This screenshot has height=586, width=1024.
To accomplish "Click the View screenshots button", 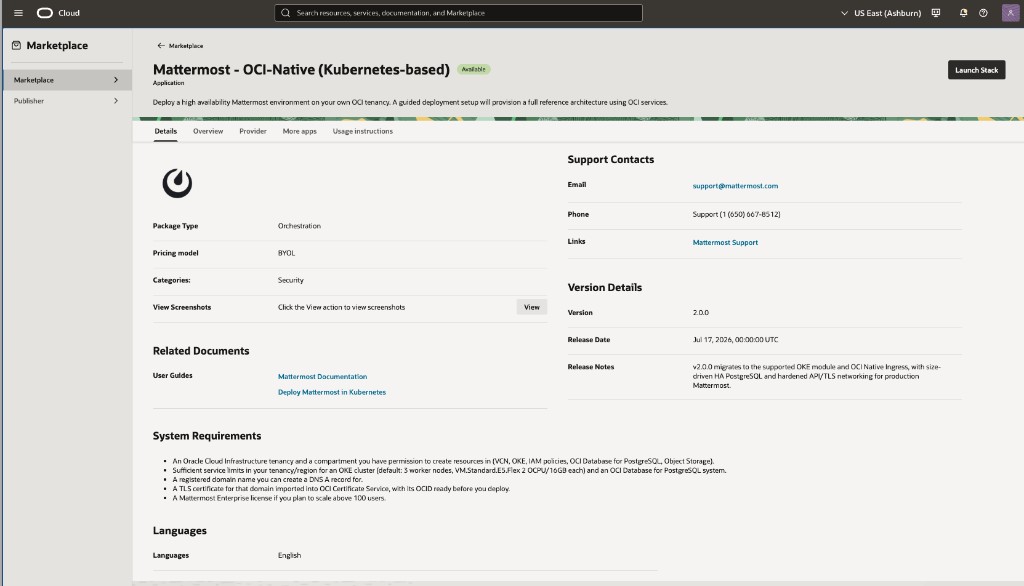I will [x=532, y=307].
